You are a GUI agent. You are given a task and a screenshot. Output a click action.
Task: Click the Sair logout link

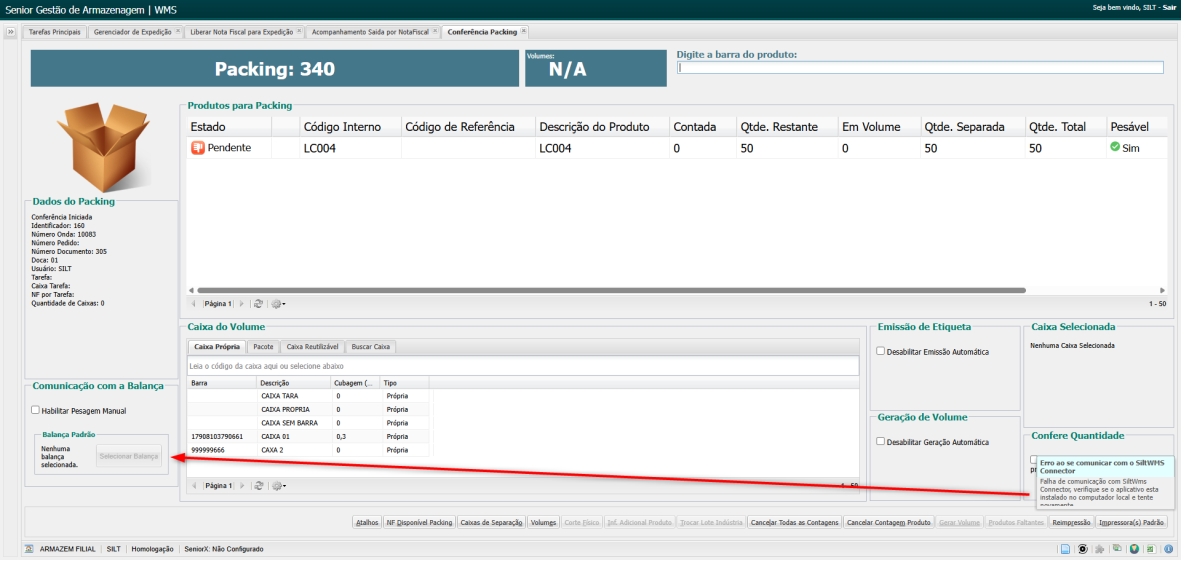click(1169, 7)
